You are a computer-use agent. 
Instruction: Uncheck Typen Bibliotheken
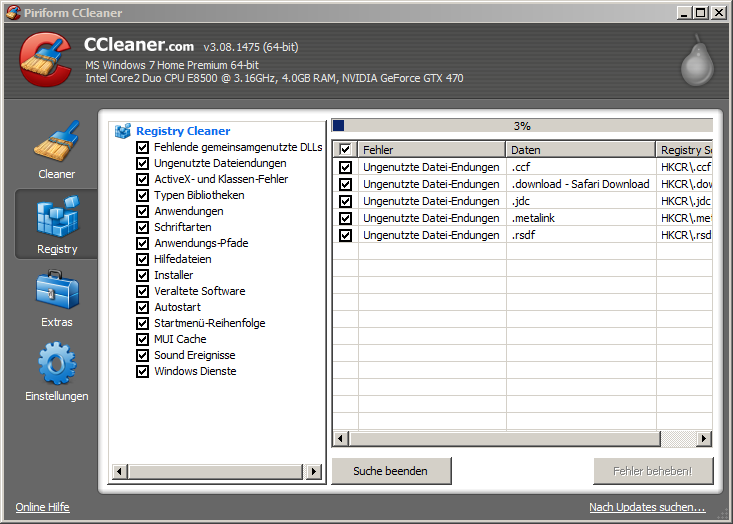[142, 195]
